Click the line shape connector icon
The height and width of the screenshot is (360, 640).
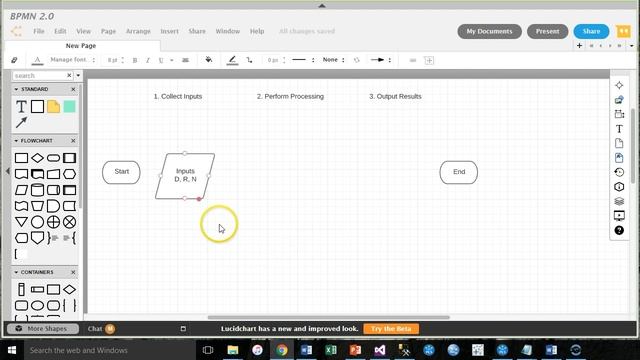tap(249, 60)
